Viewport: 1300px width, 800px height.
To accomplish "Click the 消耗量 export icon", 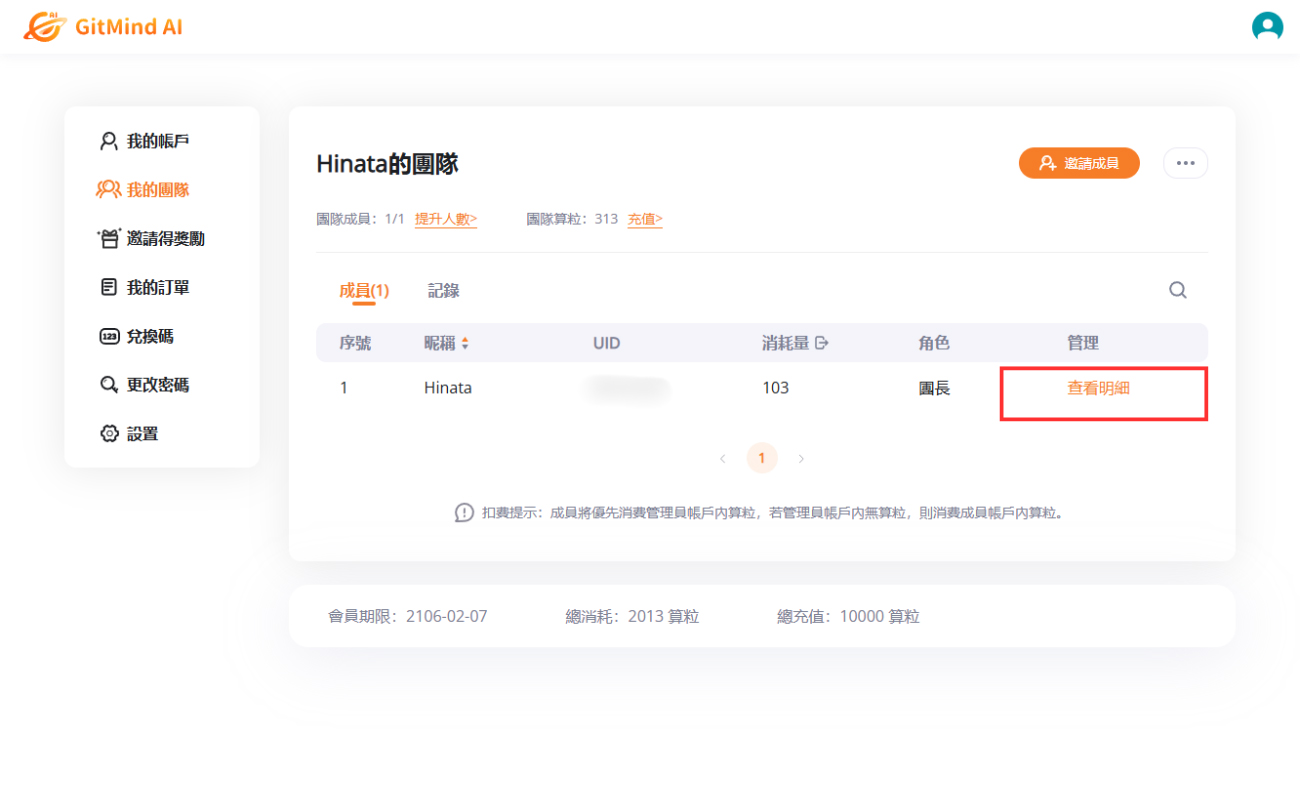I will click(822, 343).
